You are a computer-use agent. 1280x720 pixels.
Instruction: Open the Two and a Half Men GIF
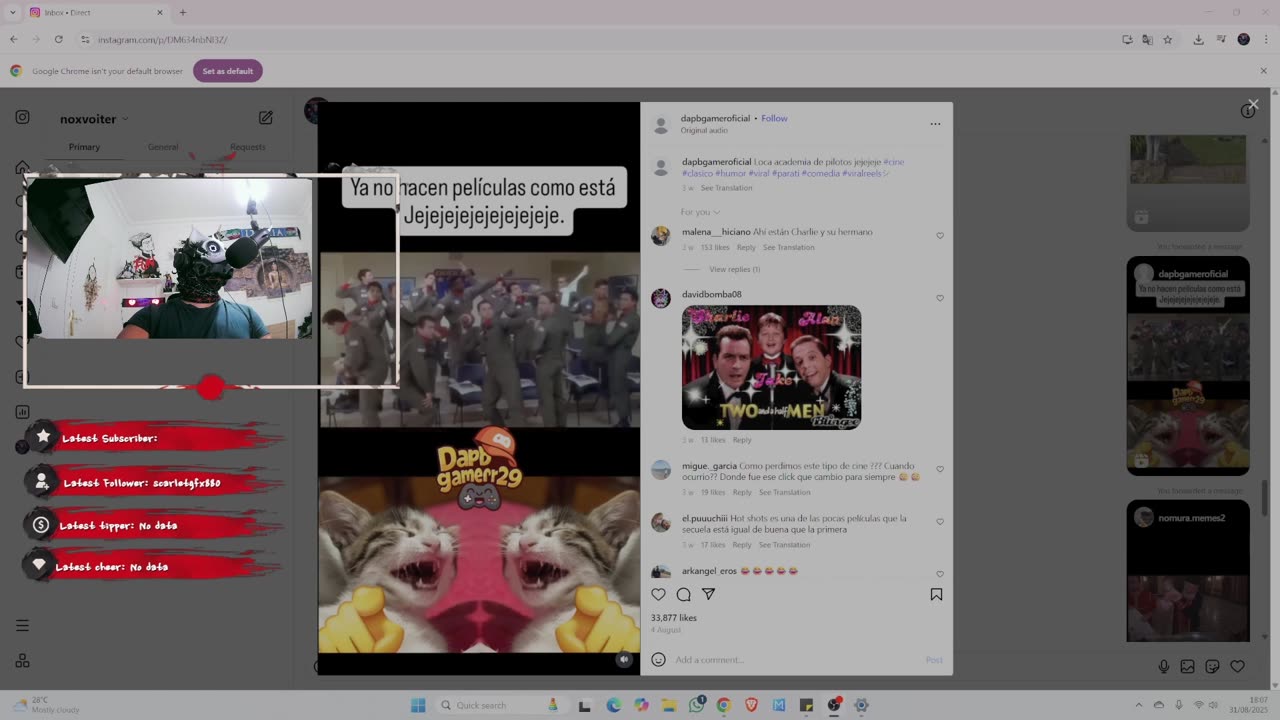click(x=771, y=367)
